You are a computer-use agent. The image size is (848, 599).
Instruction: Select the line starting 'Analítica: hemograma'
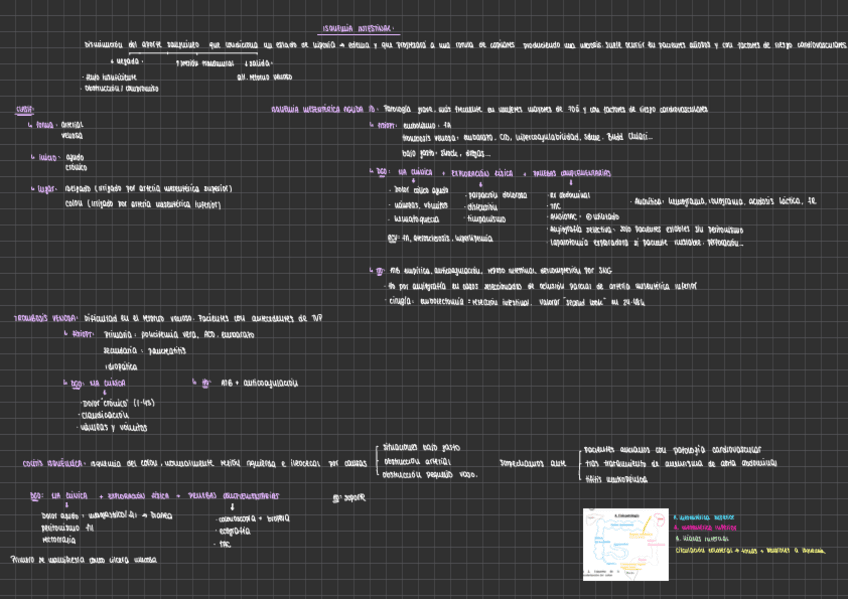coord(725,201)
